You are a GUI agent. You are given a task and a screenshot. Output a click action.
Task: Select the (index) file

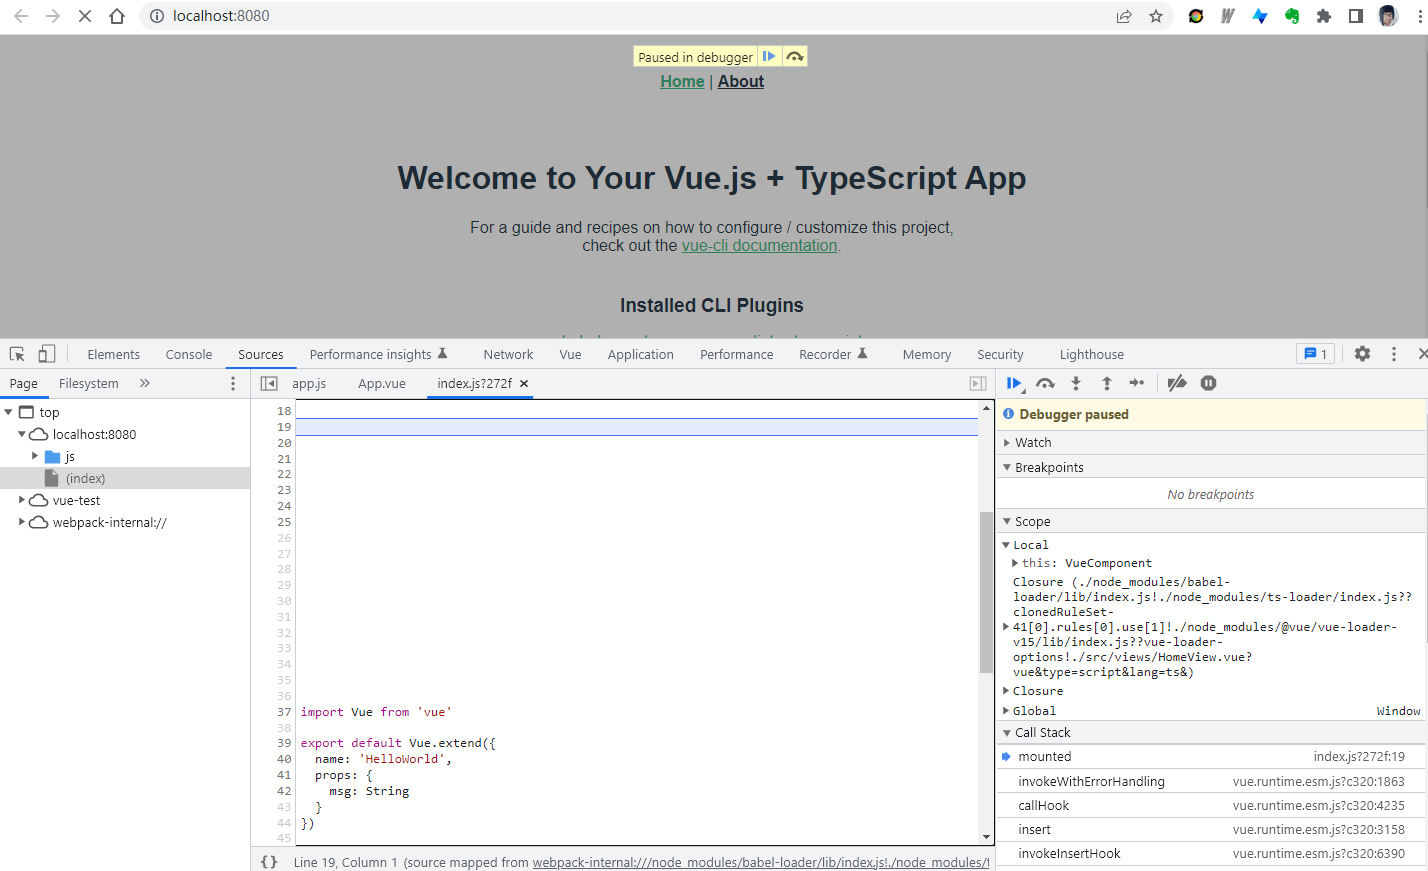[125, 478]
